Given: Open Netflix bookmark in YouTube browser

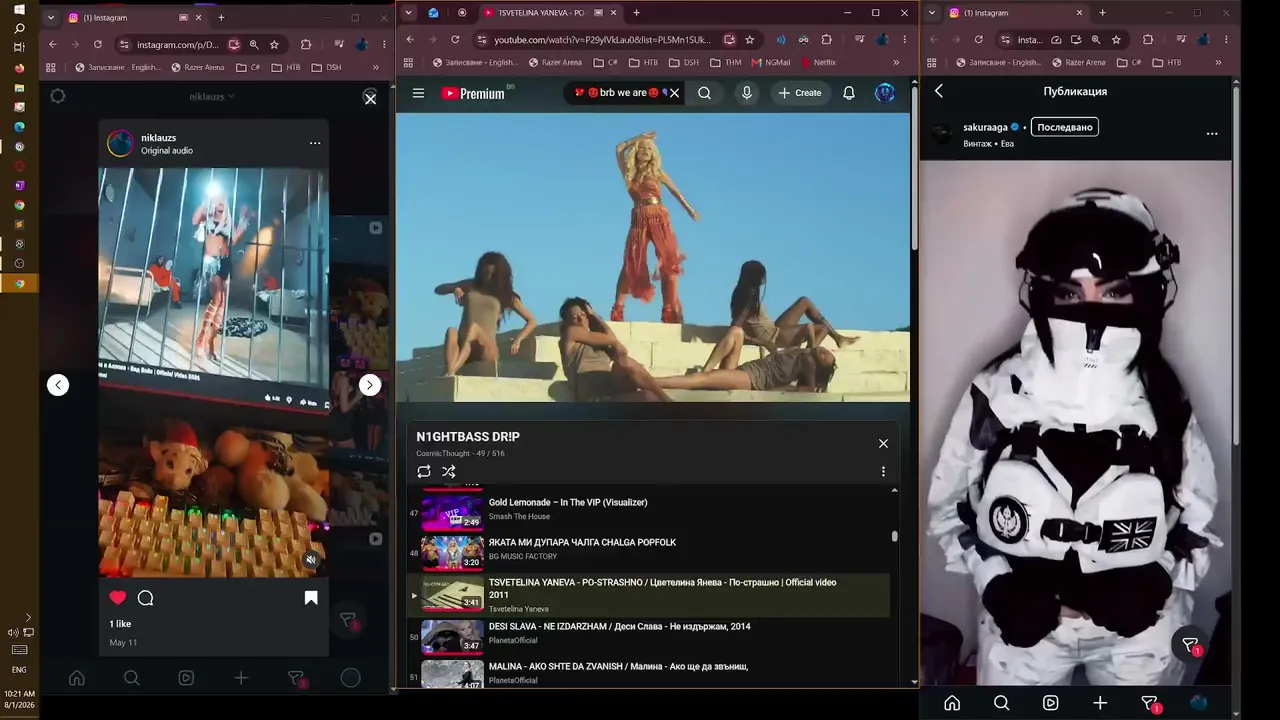Looking at the screenshot, I should [818, 62].
